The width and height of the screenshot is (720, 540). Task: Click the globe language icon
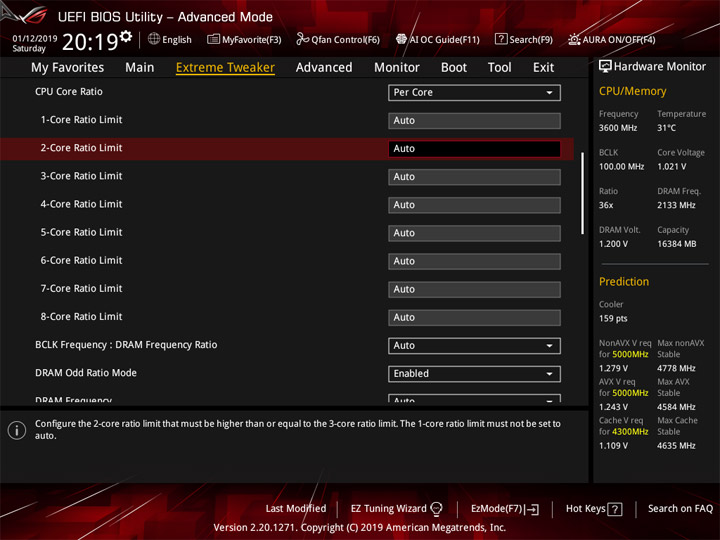154,39
